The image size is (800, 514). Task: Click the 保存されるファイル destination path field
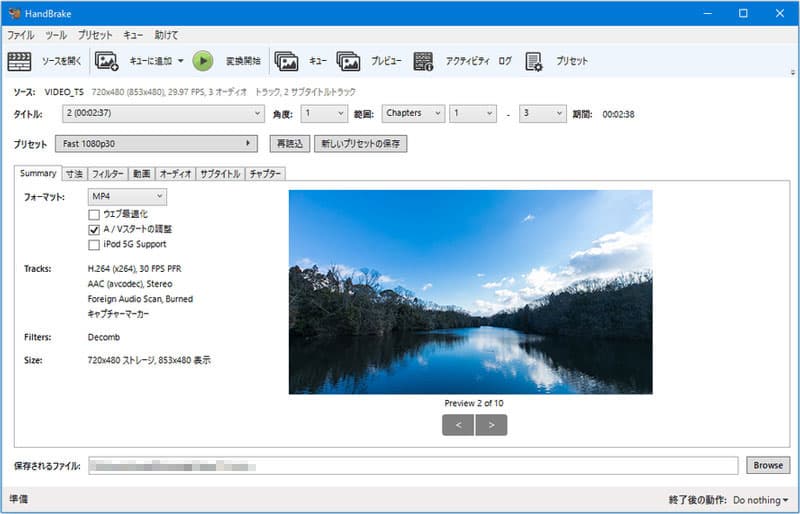(x=414, y=466)
